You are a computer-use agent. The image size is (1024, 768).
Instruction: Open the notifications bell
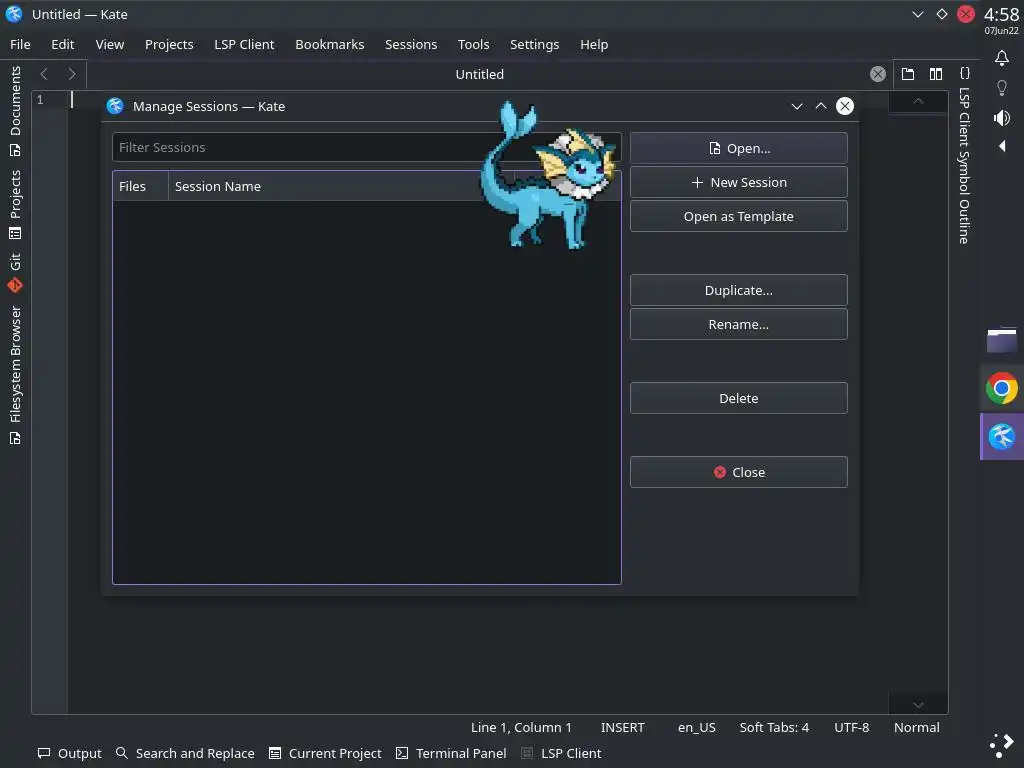coord(1002,58)
